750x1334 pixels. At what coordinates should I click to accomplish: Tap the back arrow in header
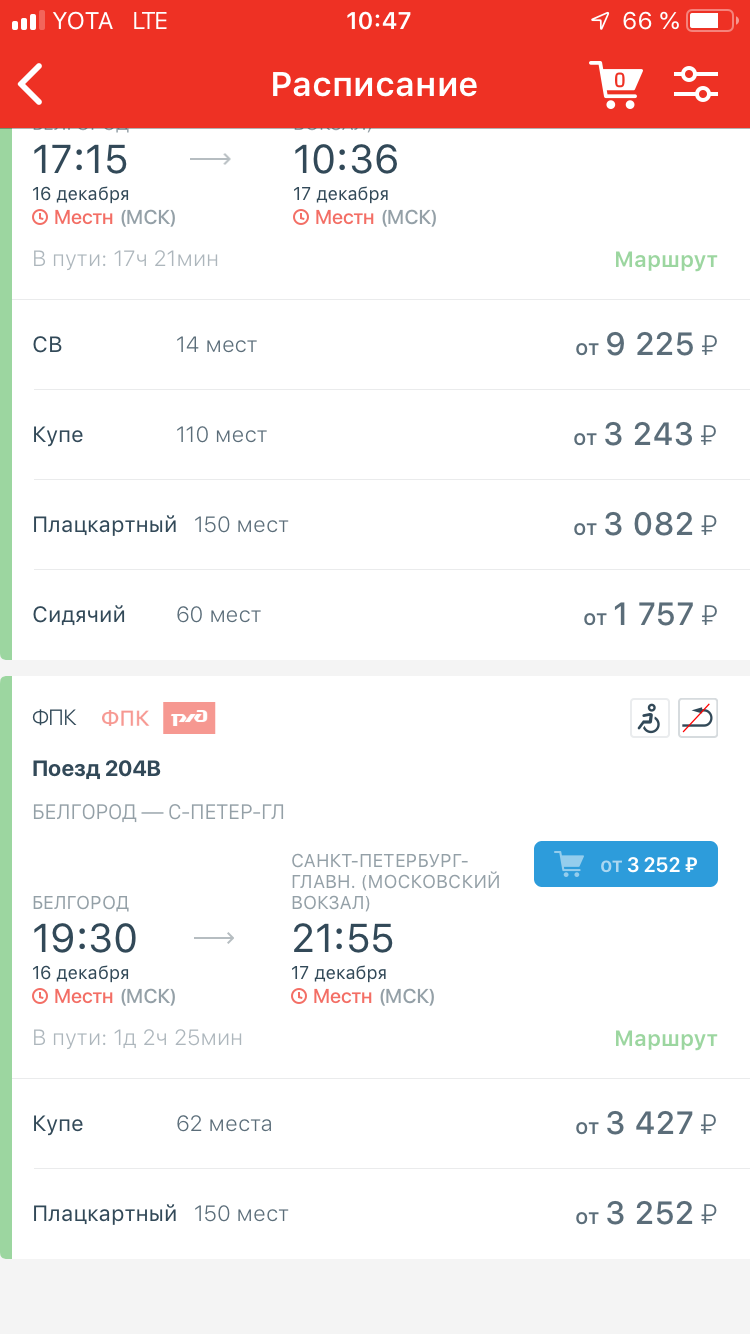[x=32, y=84]
